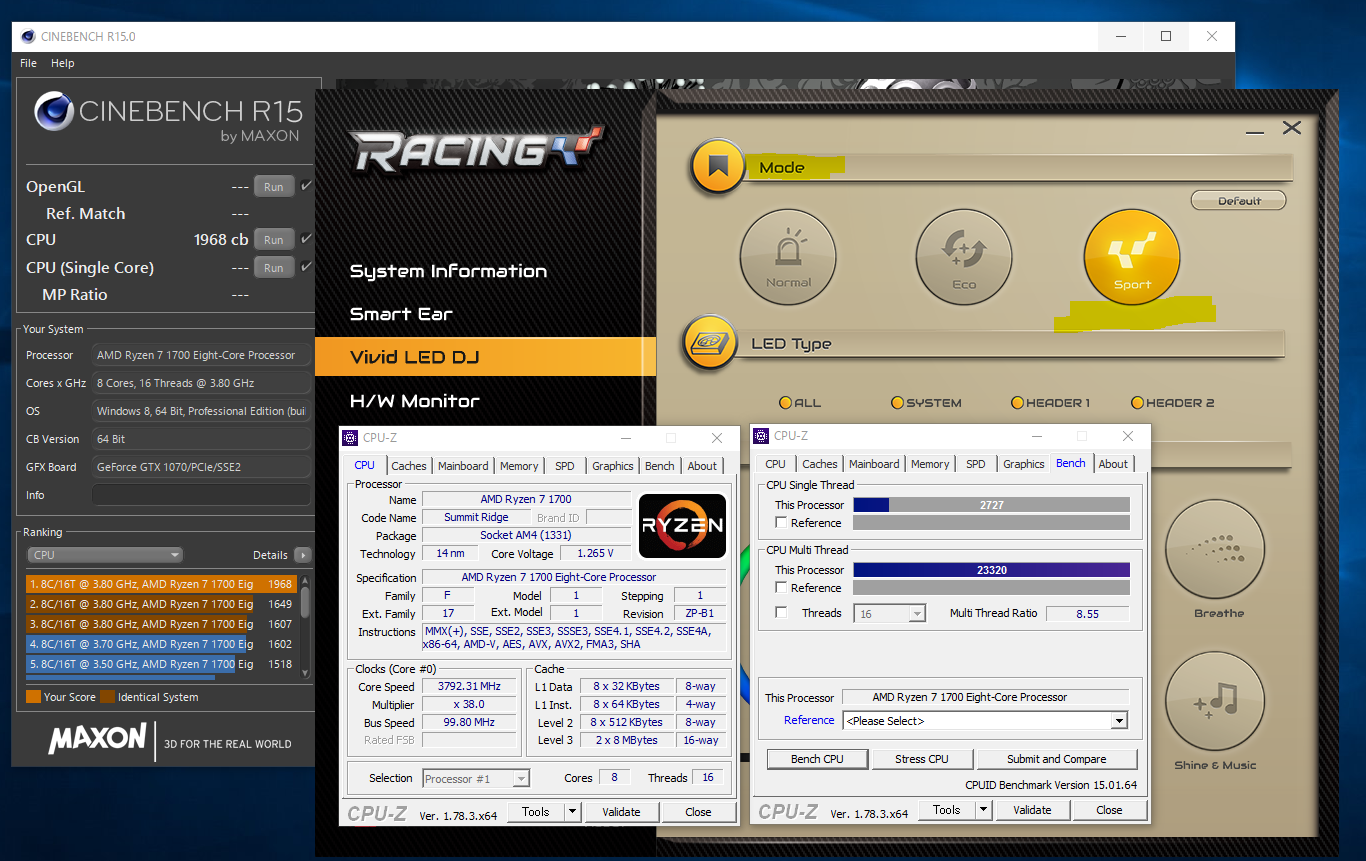Enable Single Thread Reference checkbox

(x=781, y=523)
